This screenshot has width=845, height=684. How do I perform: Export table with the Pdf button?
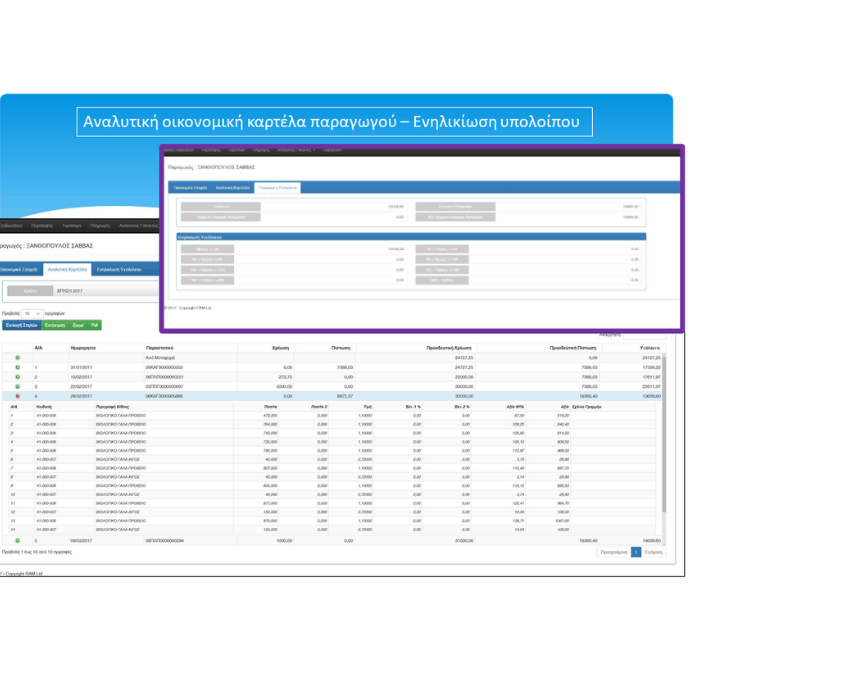94,326
